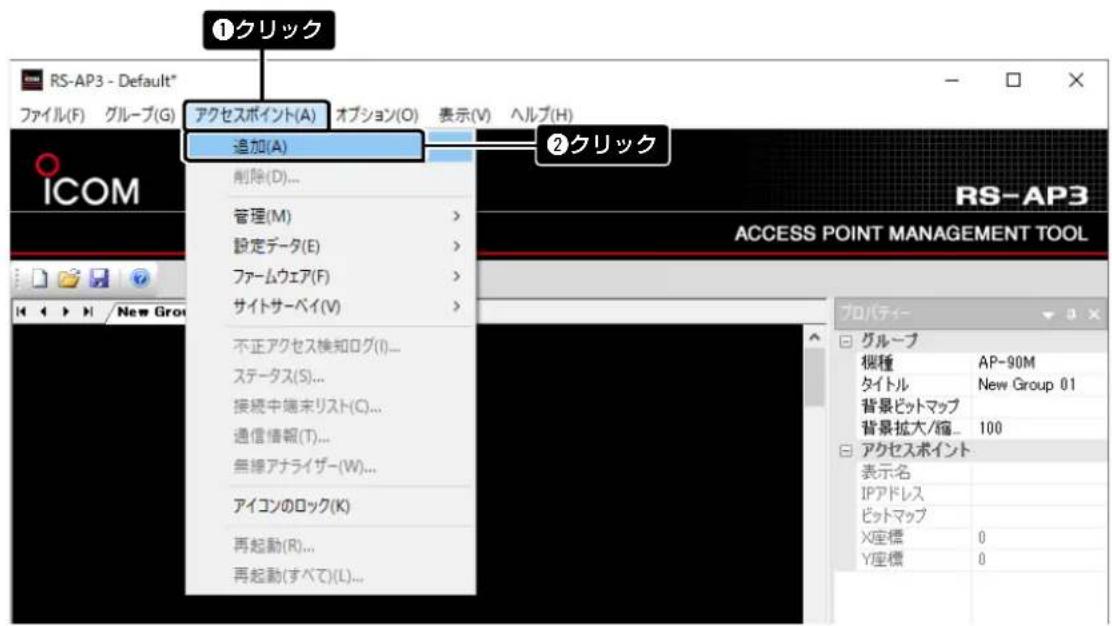The image size is (1112, 626).
Task: Select 追加(A) menu entry
Action: tap(305, 146)
